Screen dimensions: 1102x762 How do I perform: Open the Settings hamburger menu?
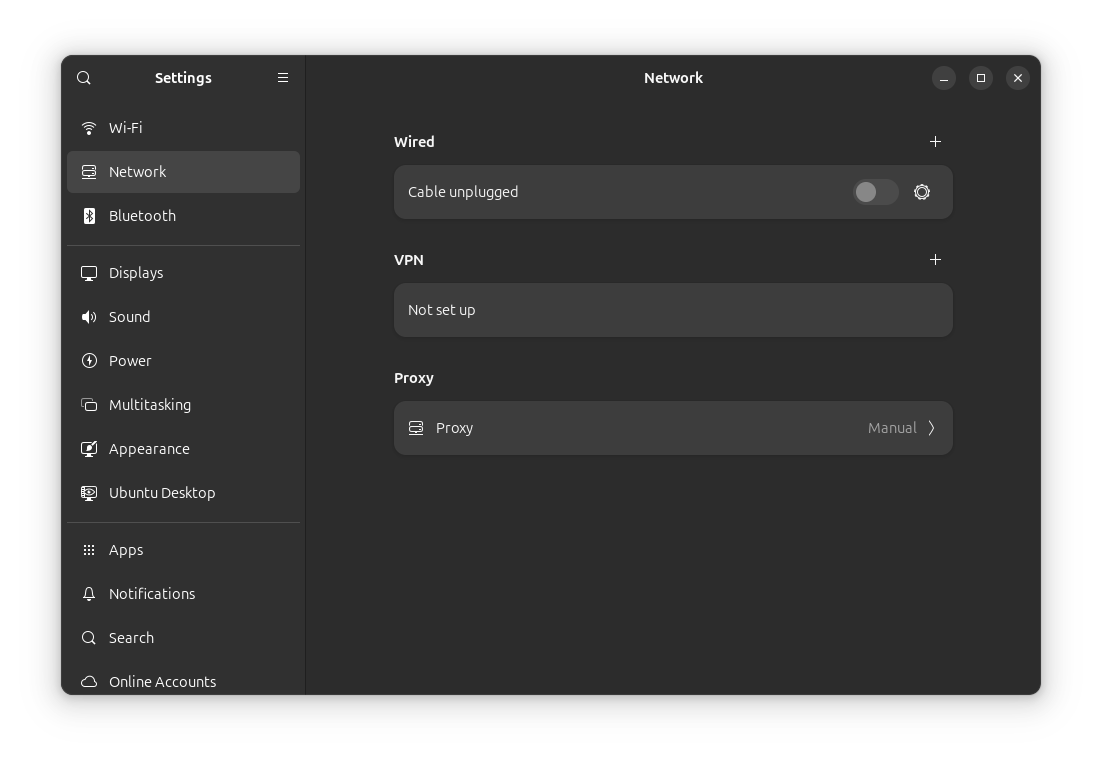point(283,78)
